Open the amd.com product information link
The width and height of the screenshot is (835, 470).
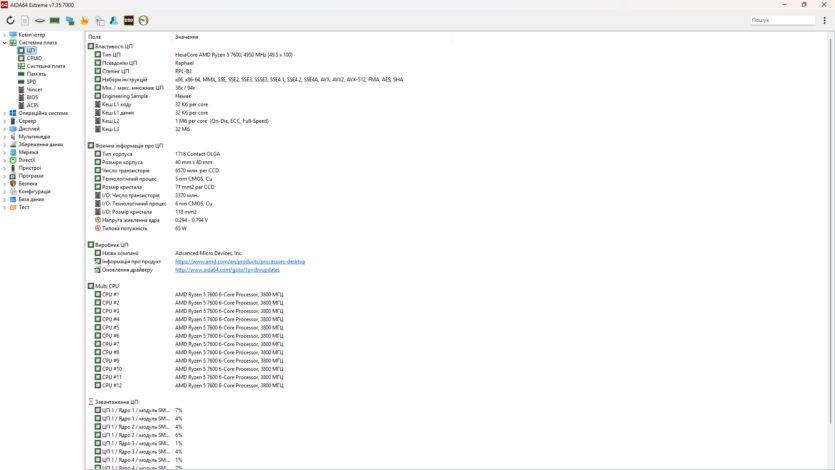(x=240, y=261)
